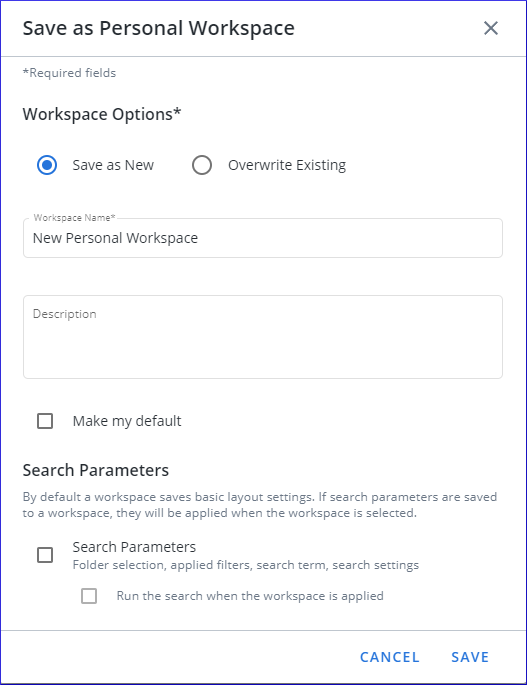Click the 'Folder selection, applied filters' subtitle text

(246, 565)
